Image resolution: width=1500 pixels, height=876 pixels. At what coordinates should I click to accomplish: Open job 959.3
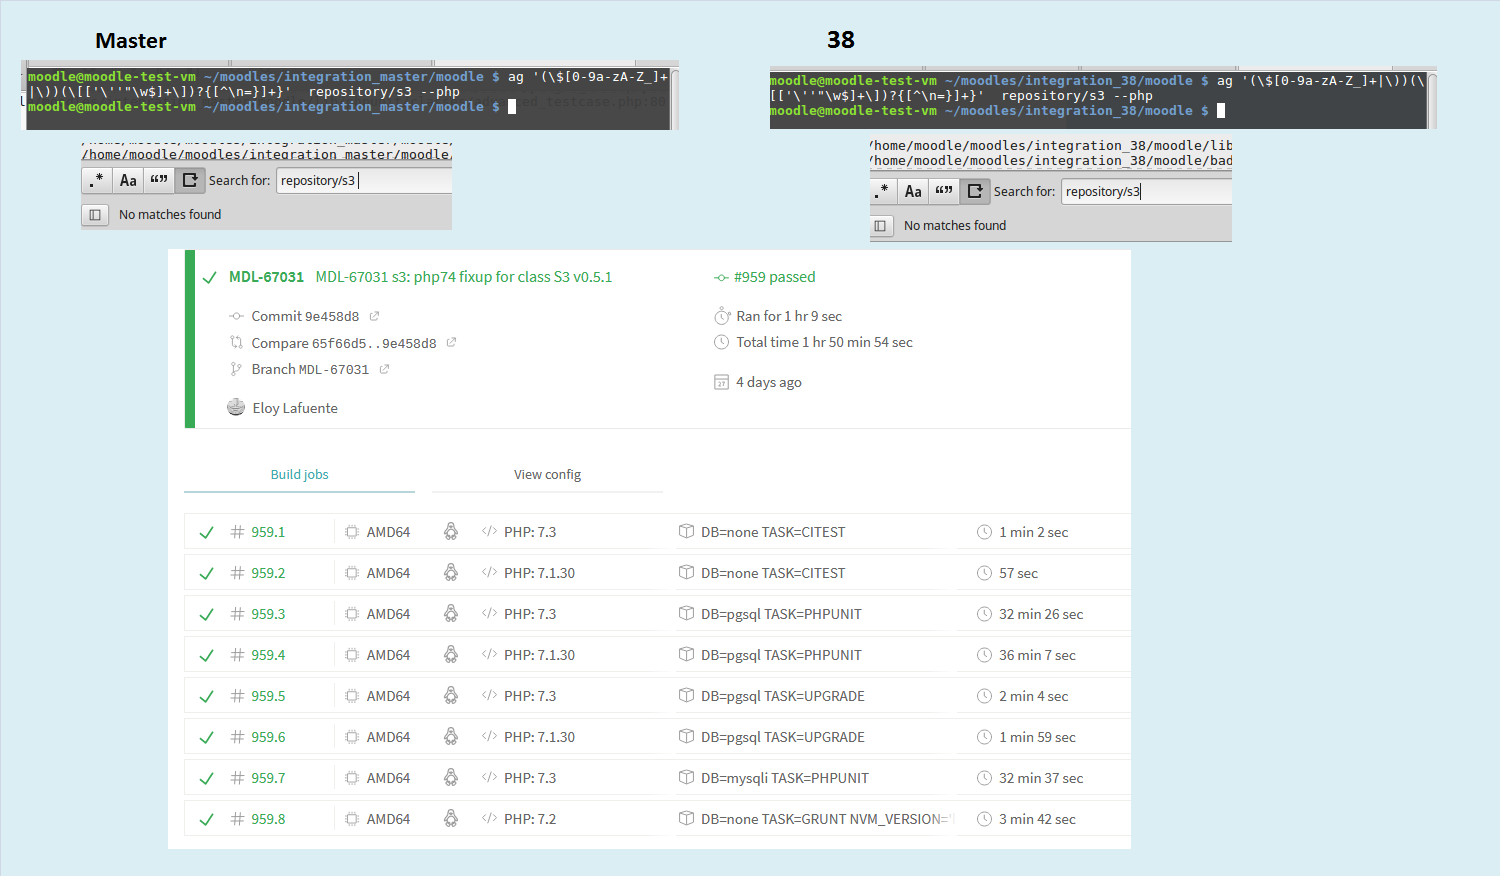pyautogui.click(x=268, y=614)
